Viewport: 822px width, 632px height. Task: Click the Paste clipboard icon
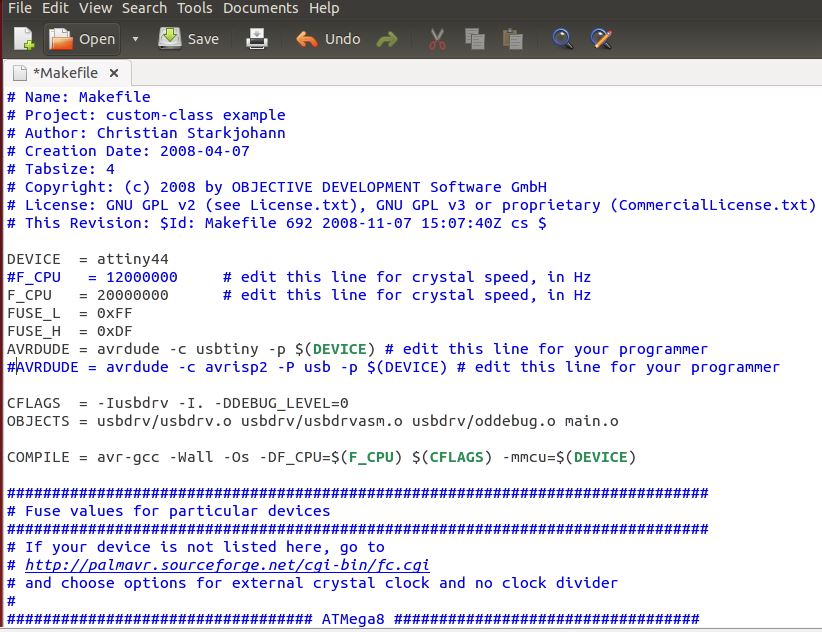(x=513, y=39)
